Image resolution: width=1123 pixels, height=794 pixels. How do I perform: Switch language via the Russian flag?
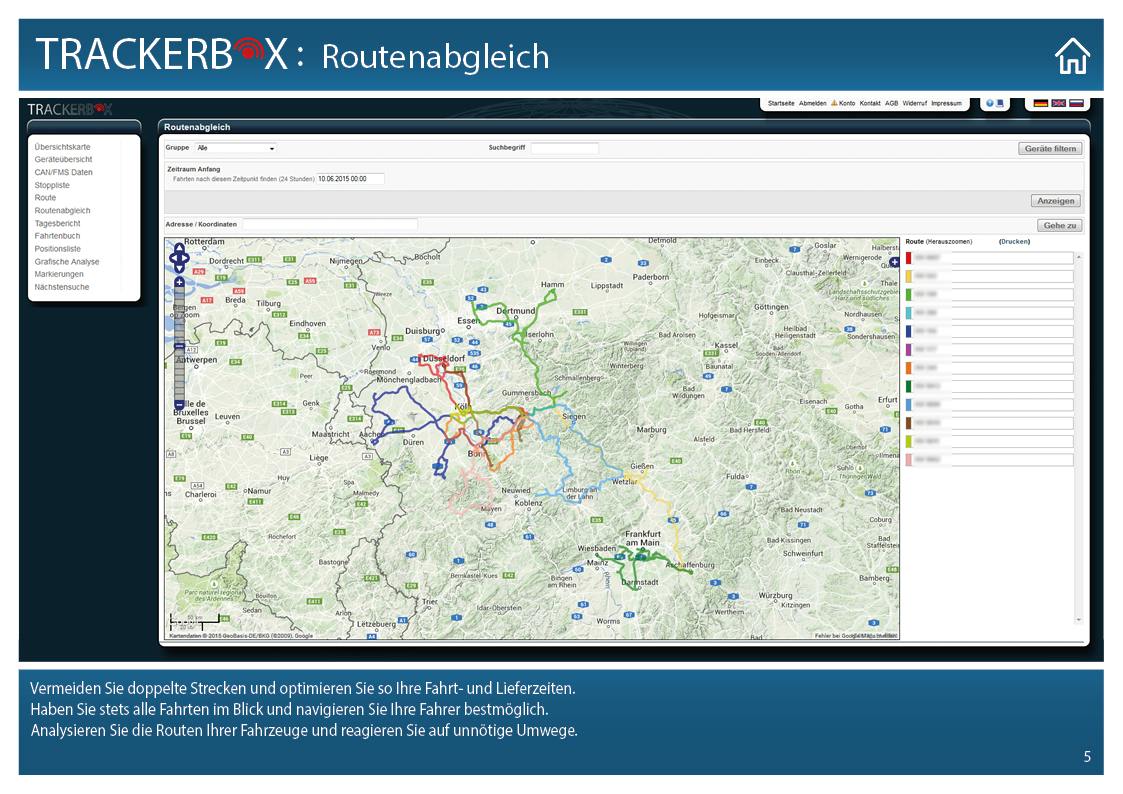[x=1076, y=103]
